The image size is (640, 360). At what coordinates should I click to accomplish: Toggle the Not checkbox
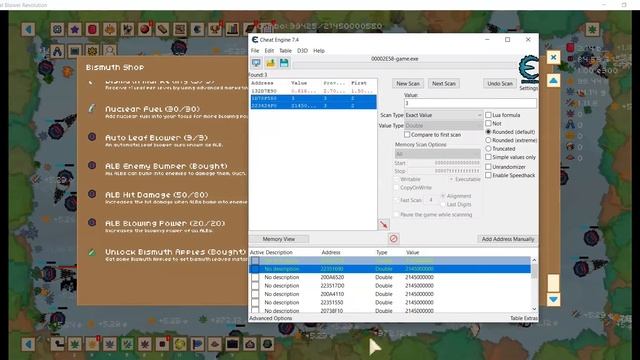click(x=488, y=123)
